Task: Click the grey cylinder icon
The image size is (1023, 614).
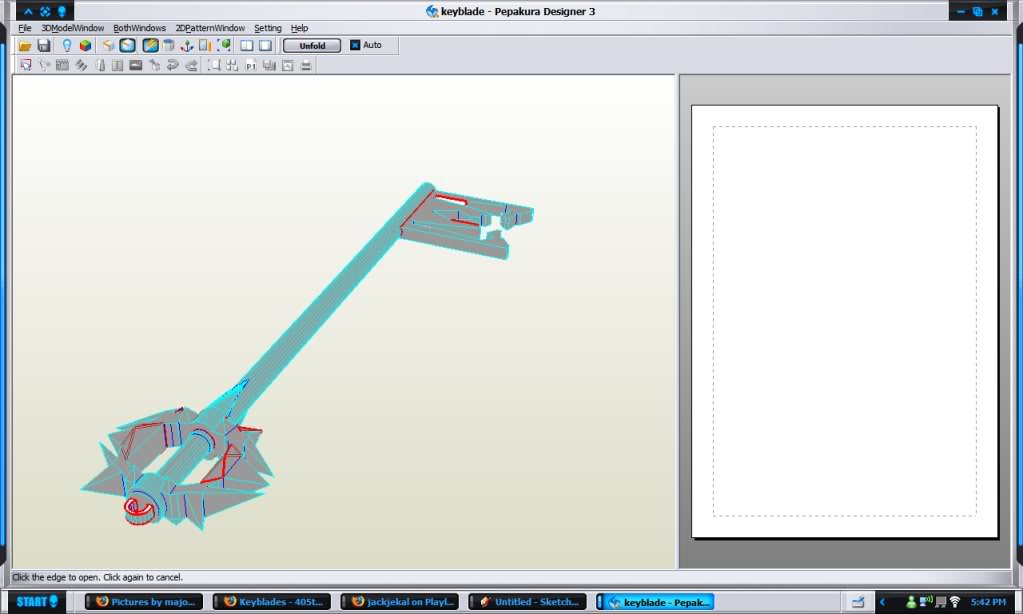Action: click(x=168, y=46)
